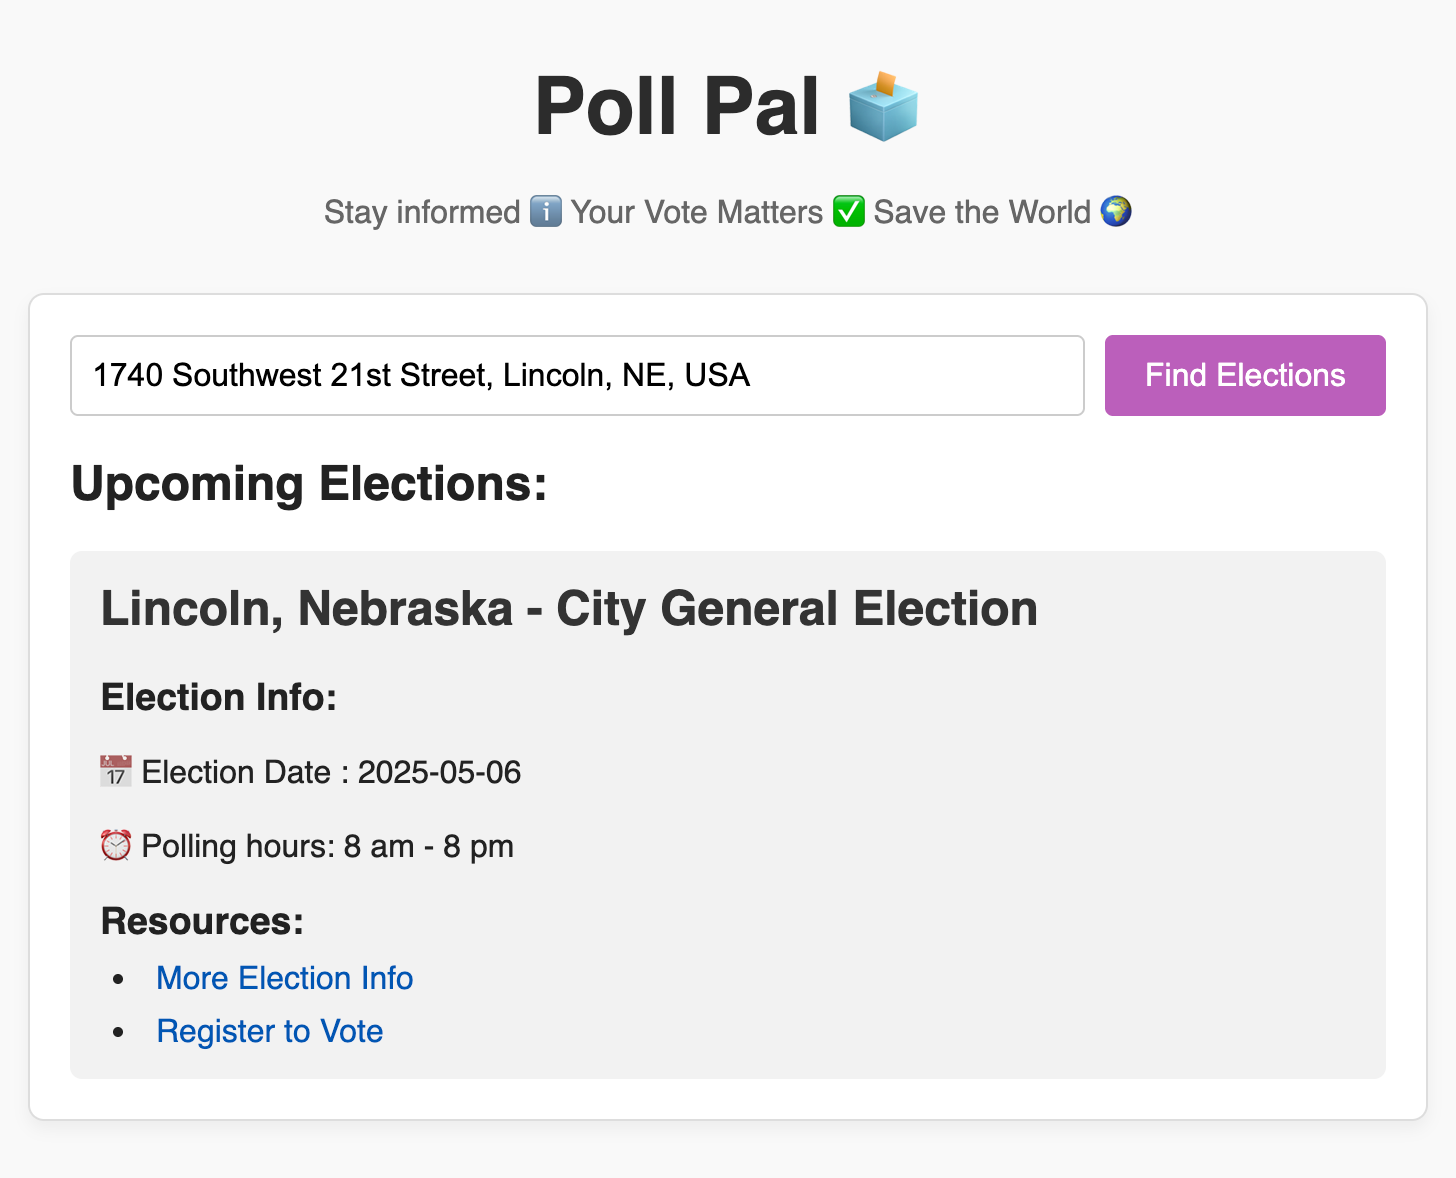
Task: Click the Upcoming Elections heading
Action: tap(309, 484)
